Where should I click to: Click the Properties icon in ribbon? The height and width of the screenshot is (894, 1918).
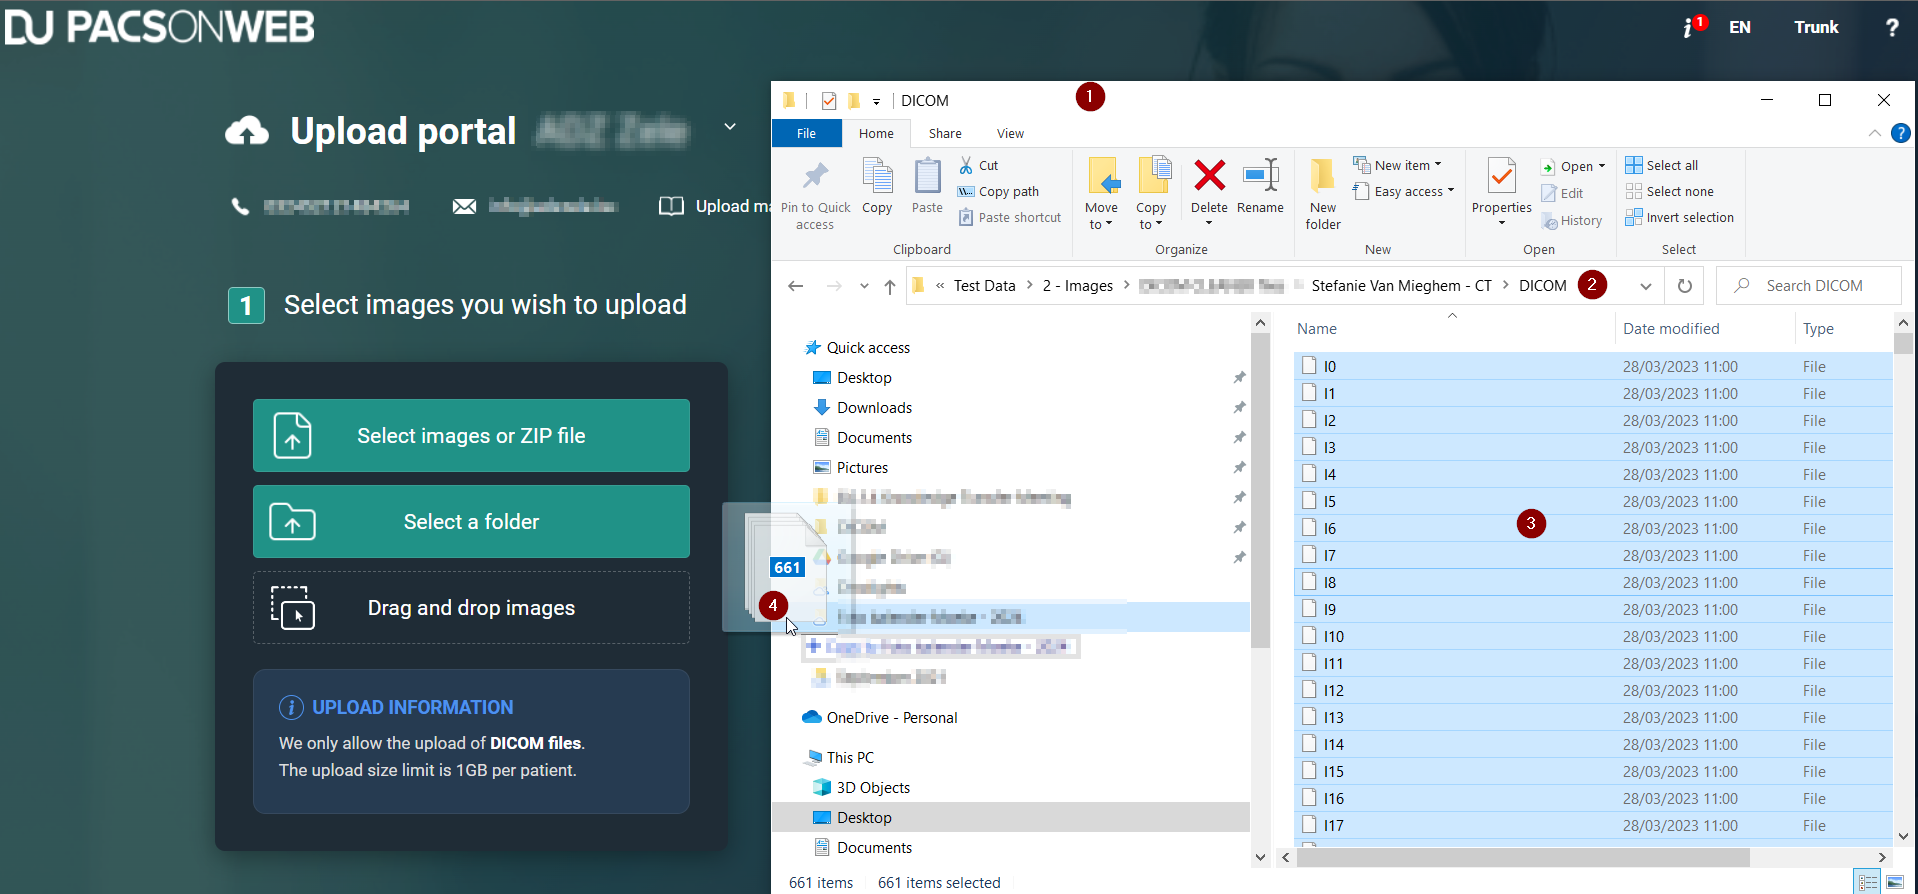click(x=1501, y=176)
